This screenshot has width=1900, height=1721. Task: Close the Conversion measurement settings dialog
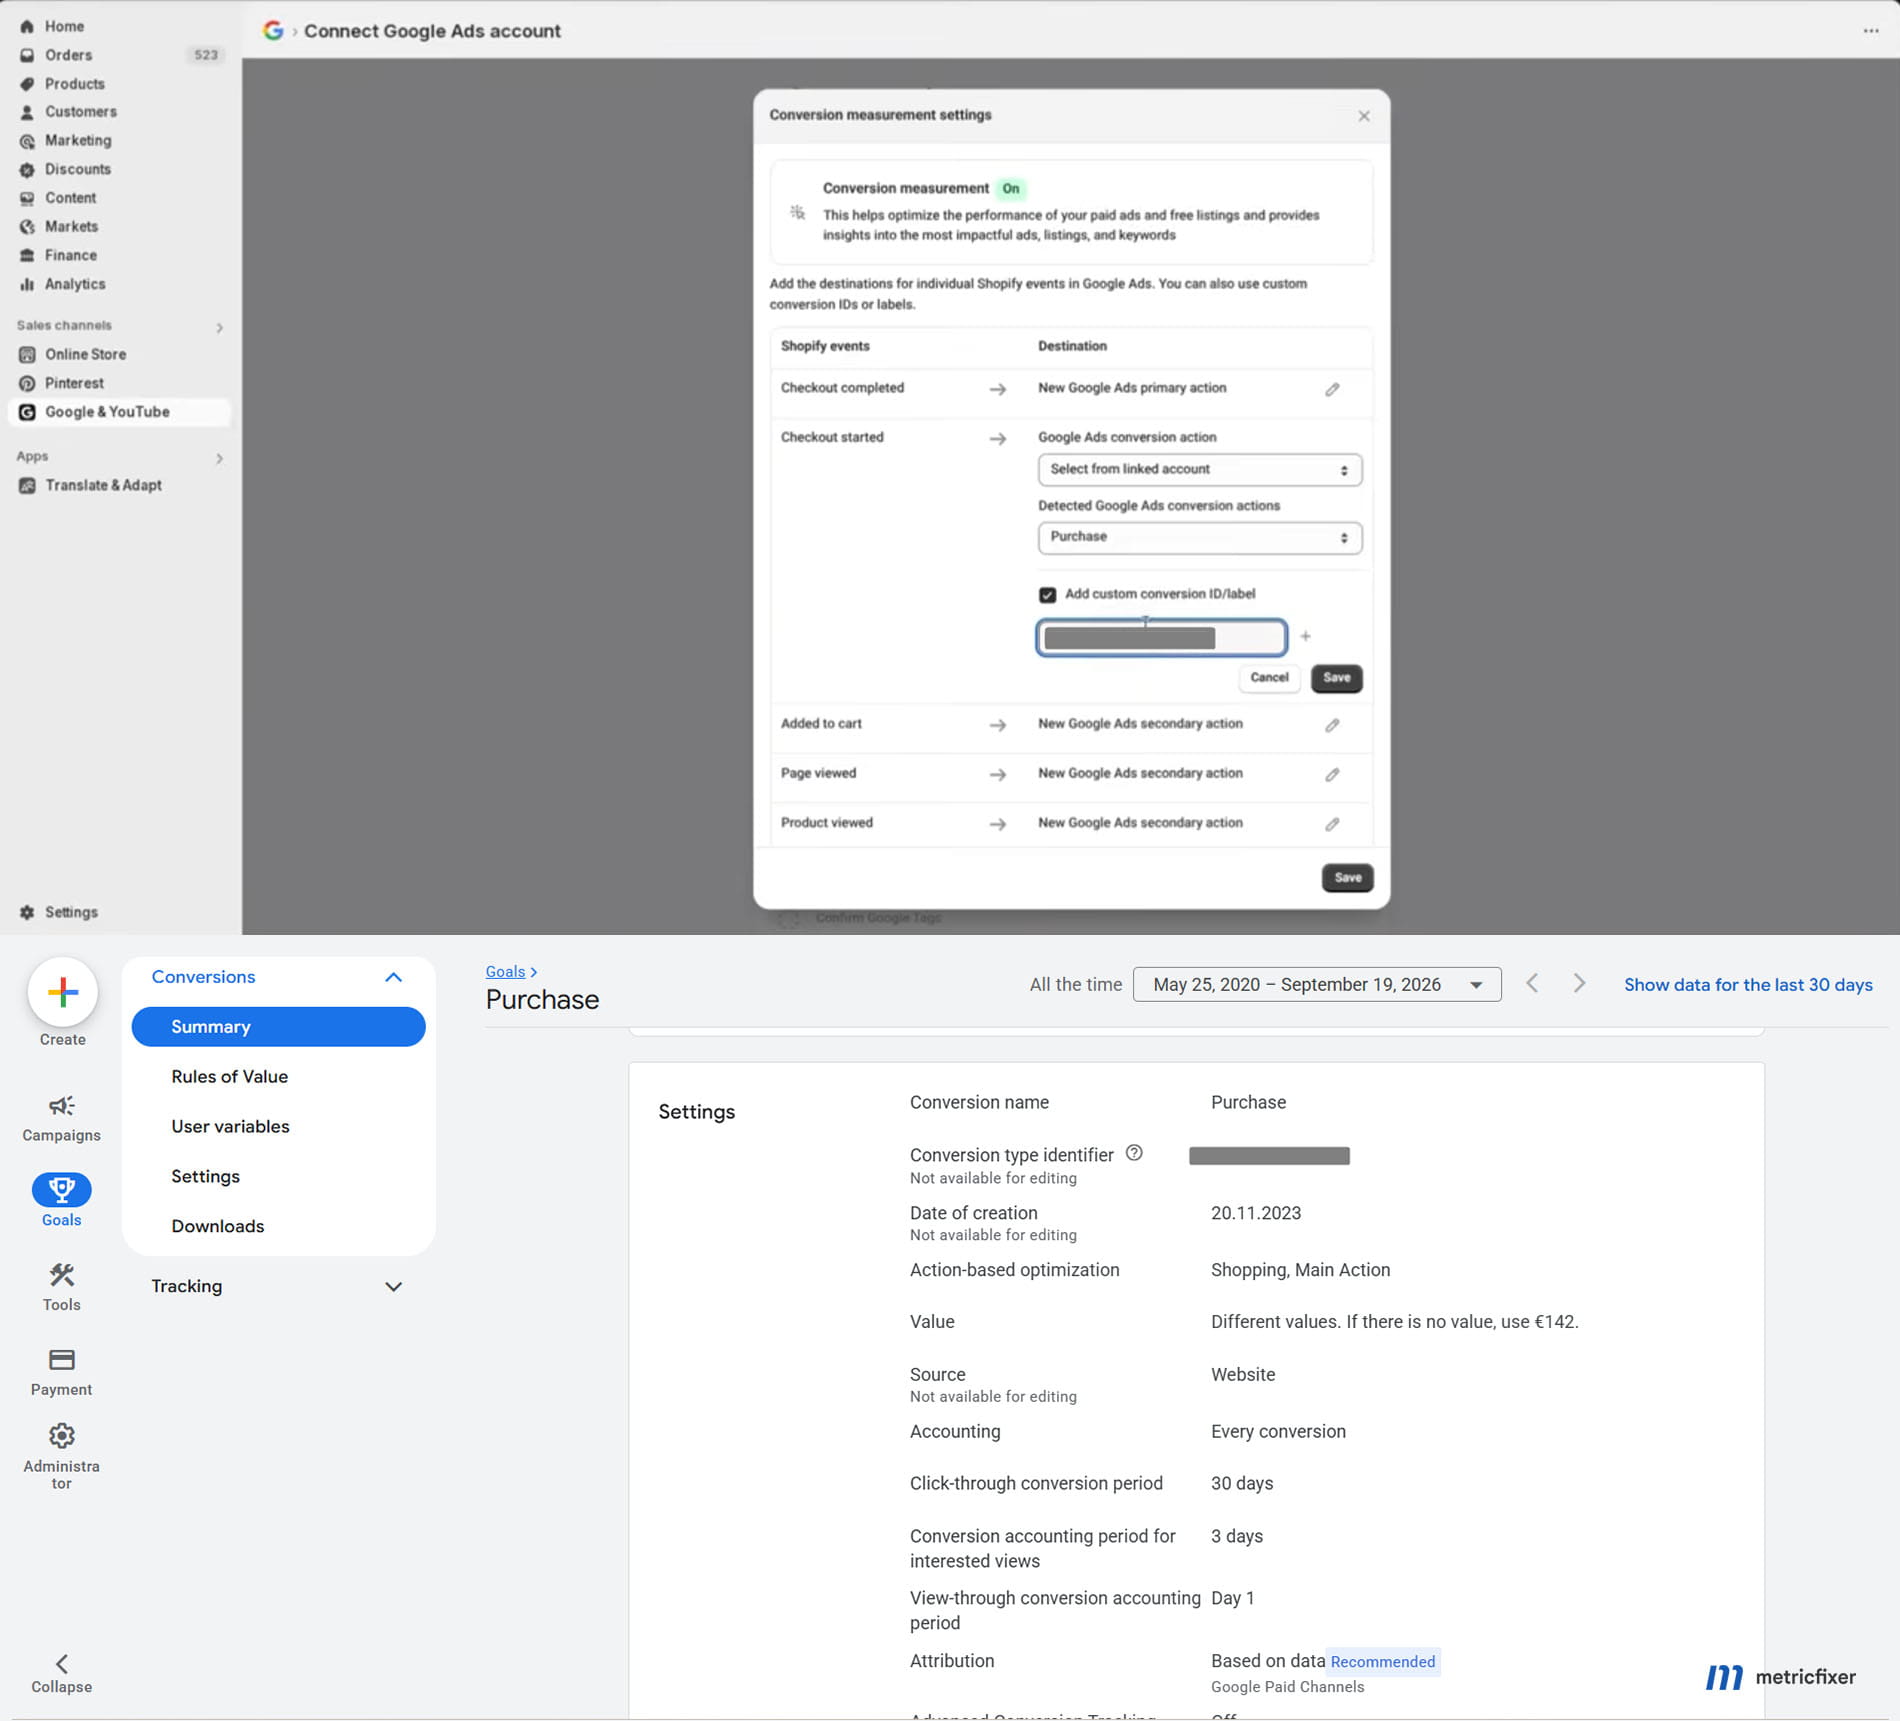point(1364,116)
